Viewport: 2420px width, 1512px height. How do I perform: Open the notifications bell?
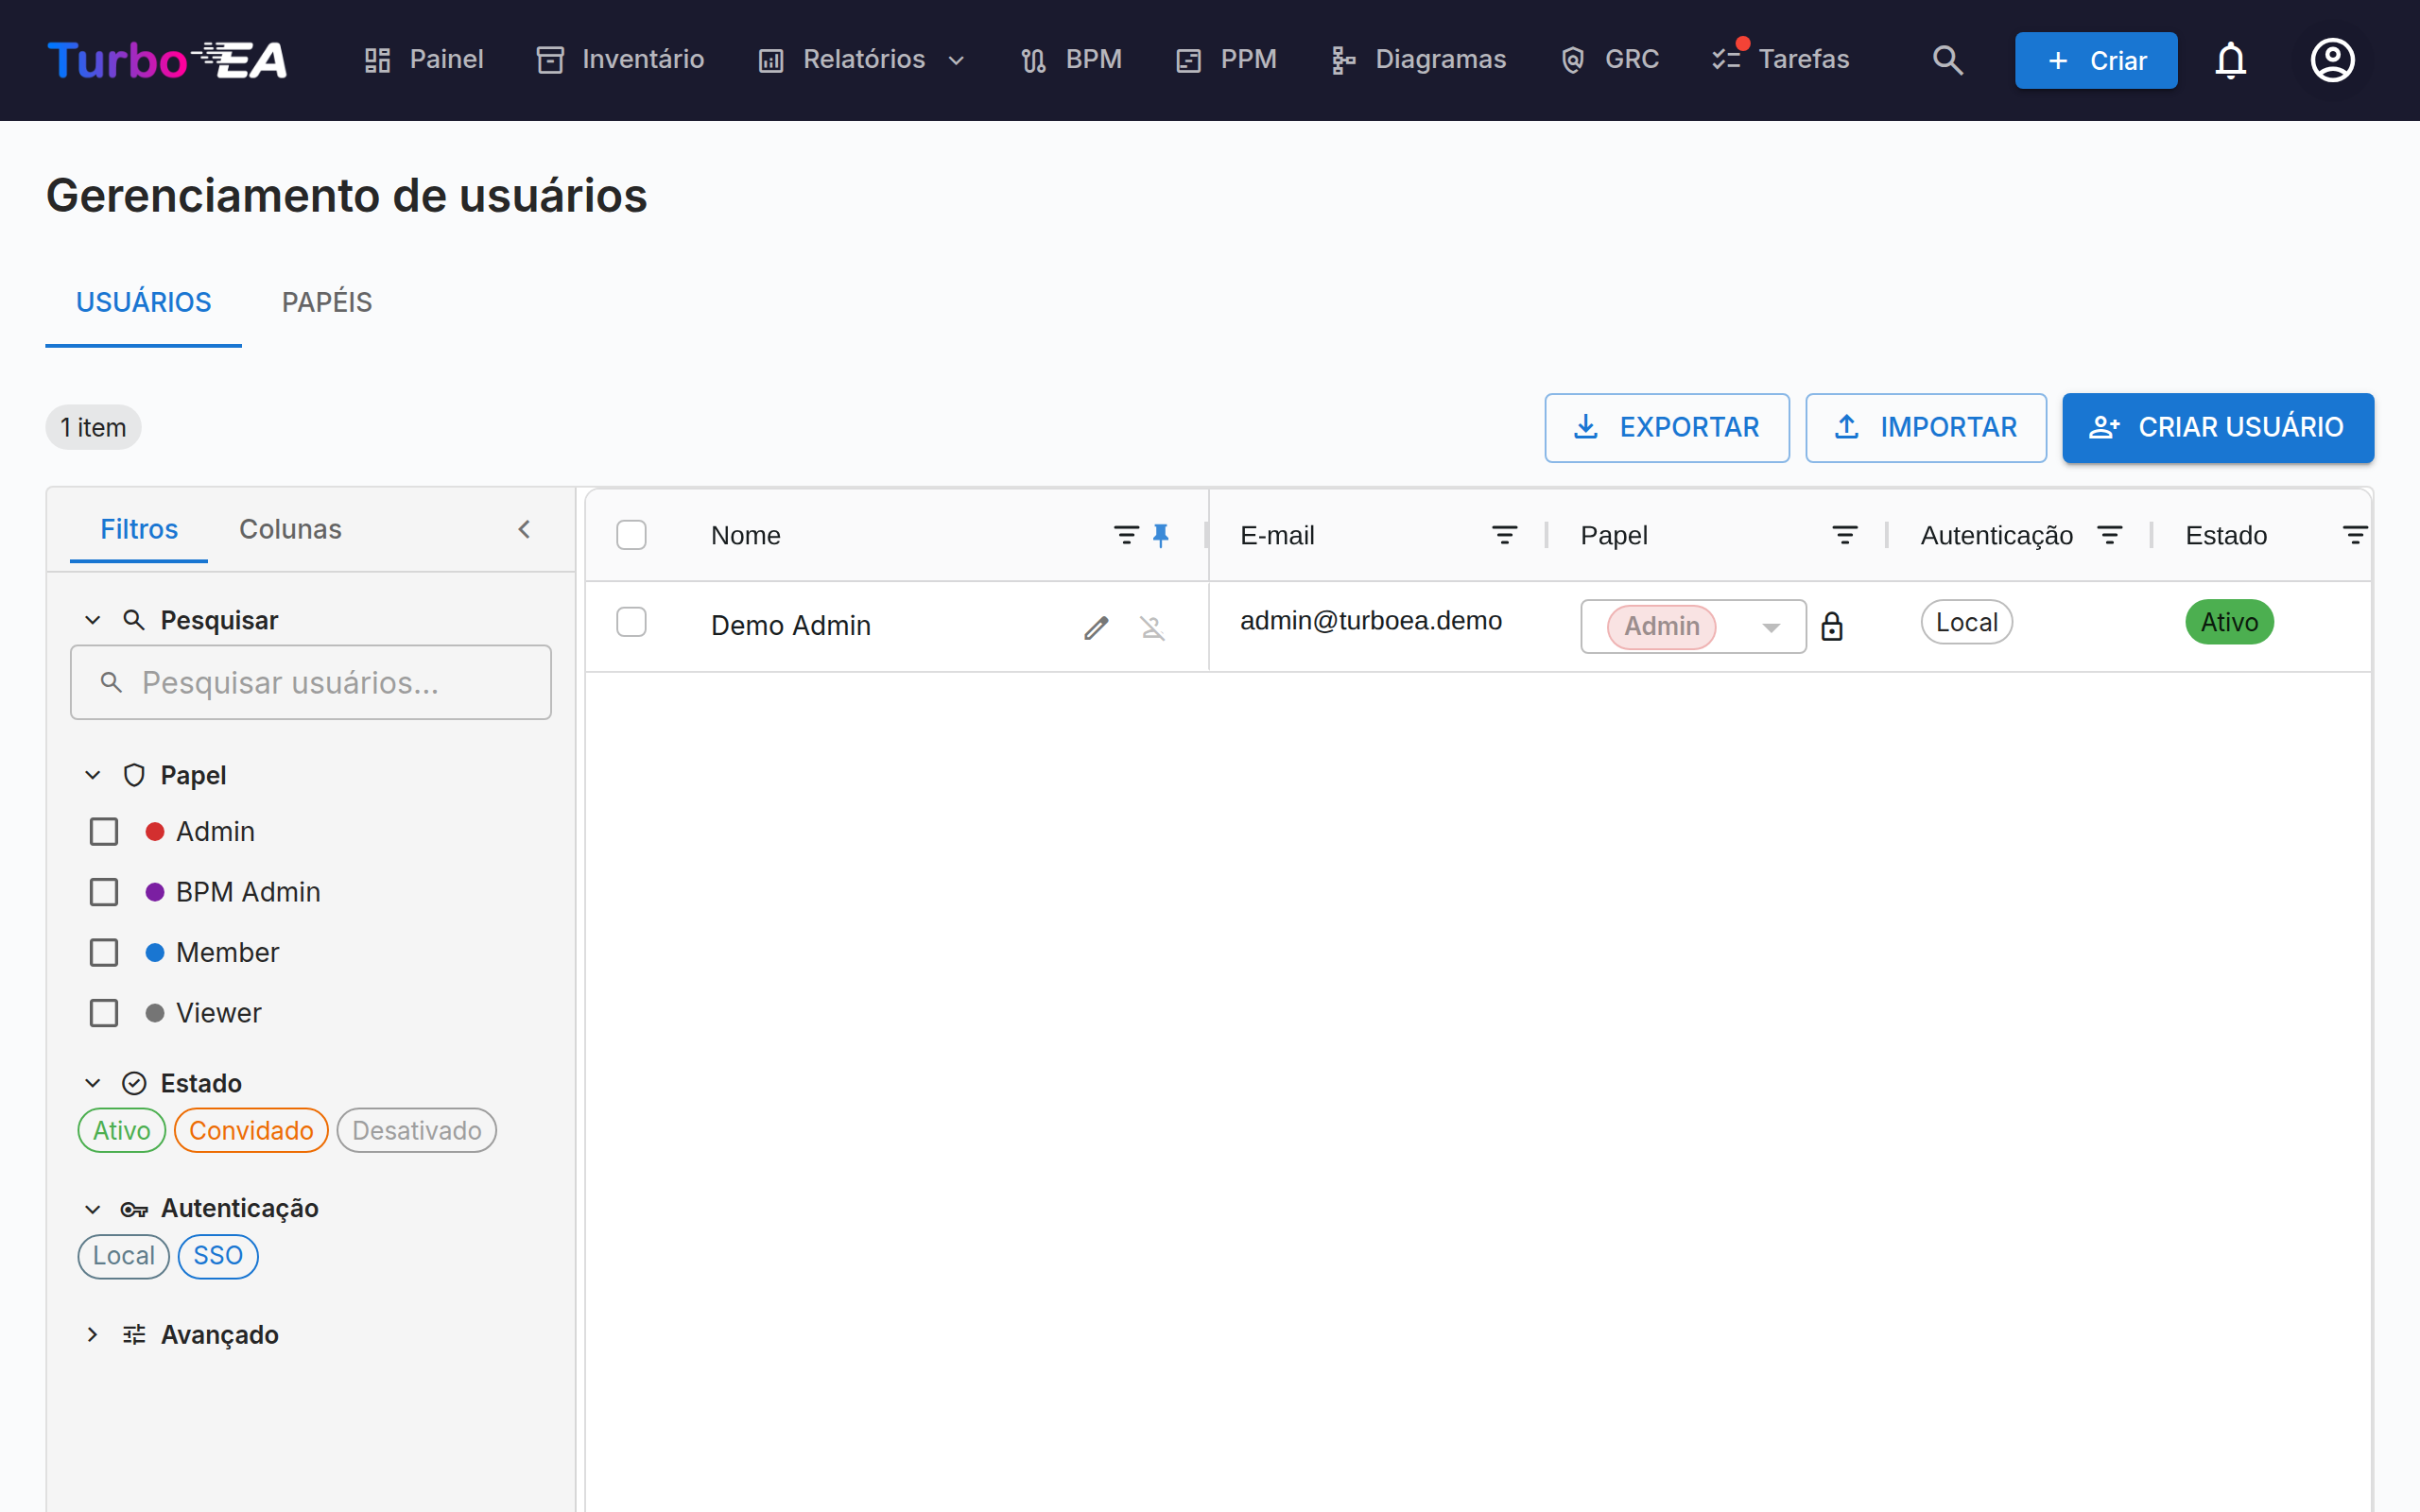[x=2230, y=60]
